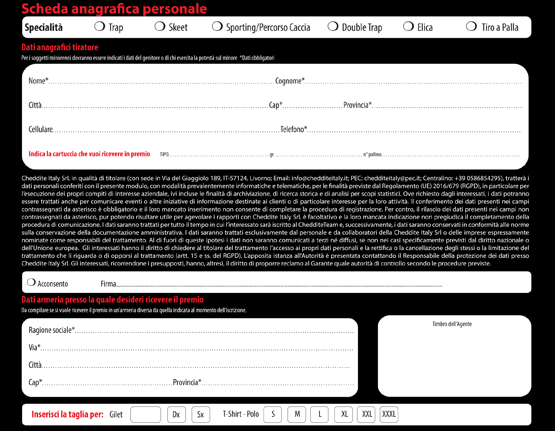Click the Gilet label

pyautogui.click(x=116, y=414)
